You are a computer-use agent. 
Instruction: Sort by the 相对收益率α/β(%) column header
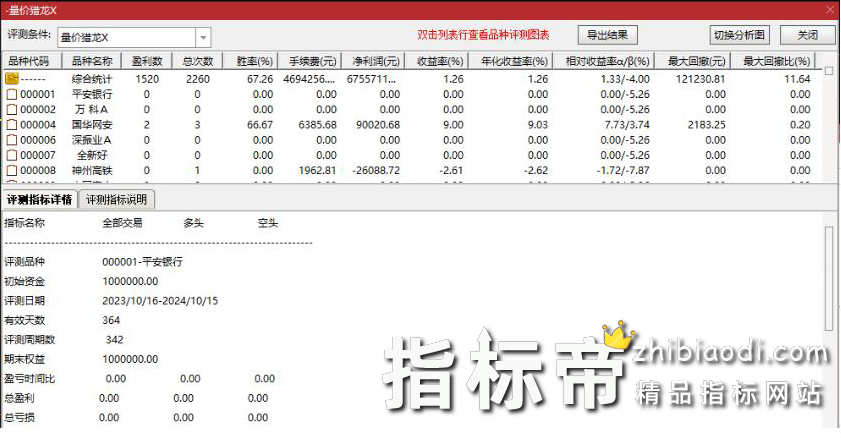(603, 61)
